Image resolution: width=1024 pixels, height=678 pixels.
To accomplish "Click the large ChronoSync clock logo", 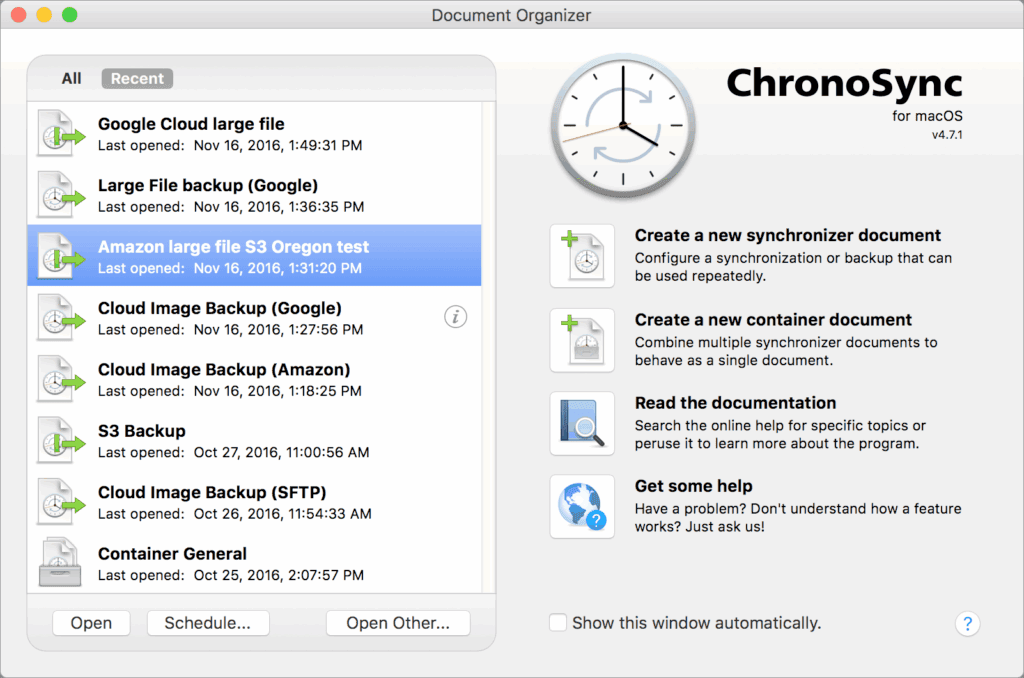I will pos(622,127).
